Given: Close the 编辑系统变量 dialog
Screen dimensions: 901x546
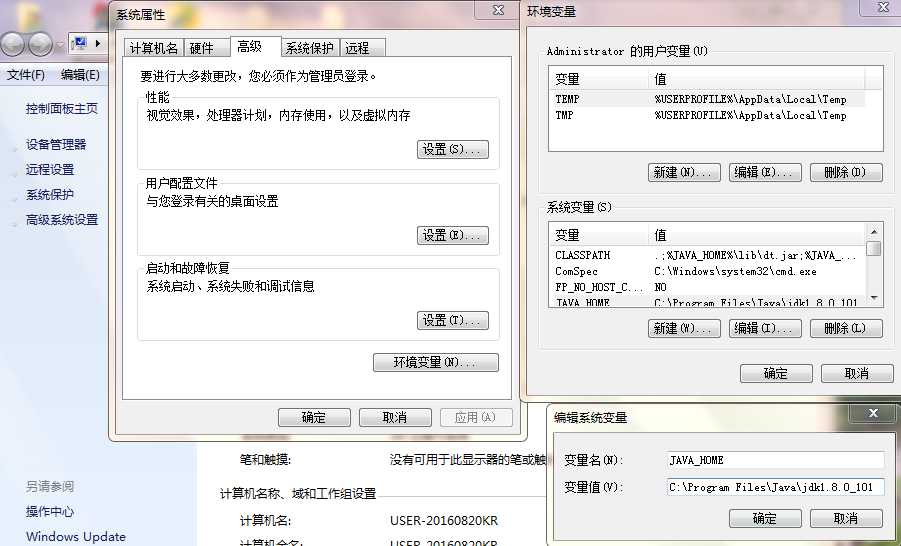Looking at the screenshot, I should 873,413.
